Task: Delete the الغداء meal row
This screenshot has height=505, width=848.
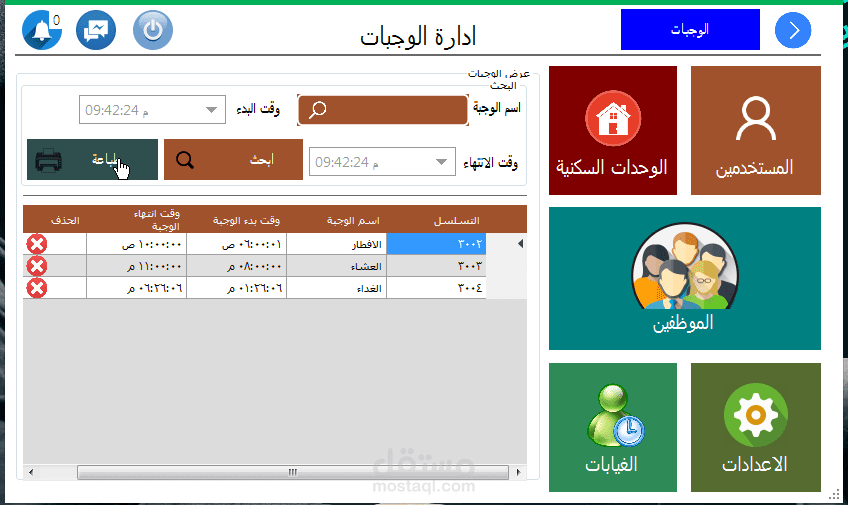Action: (37, 289)
